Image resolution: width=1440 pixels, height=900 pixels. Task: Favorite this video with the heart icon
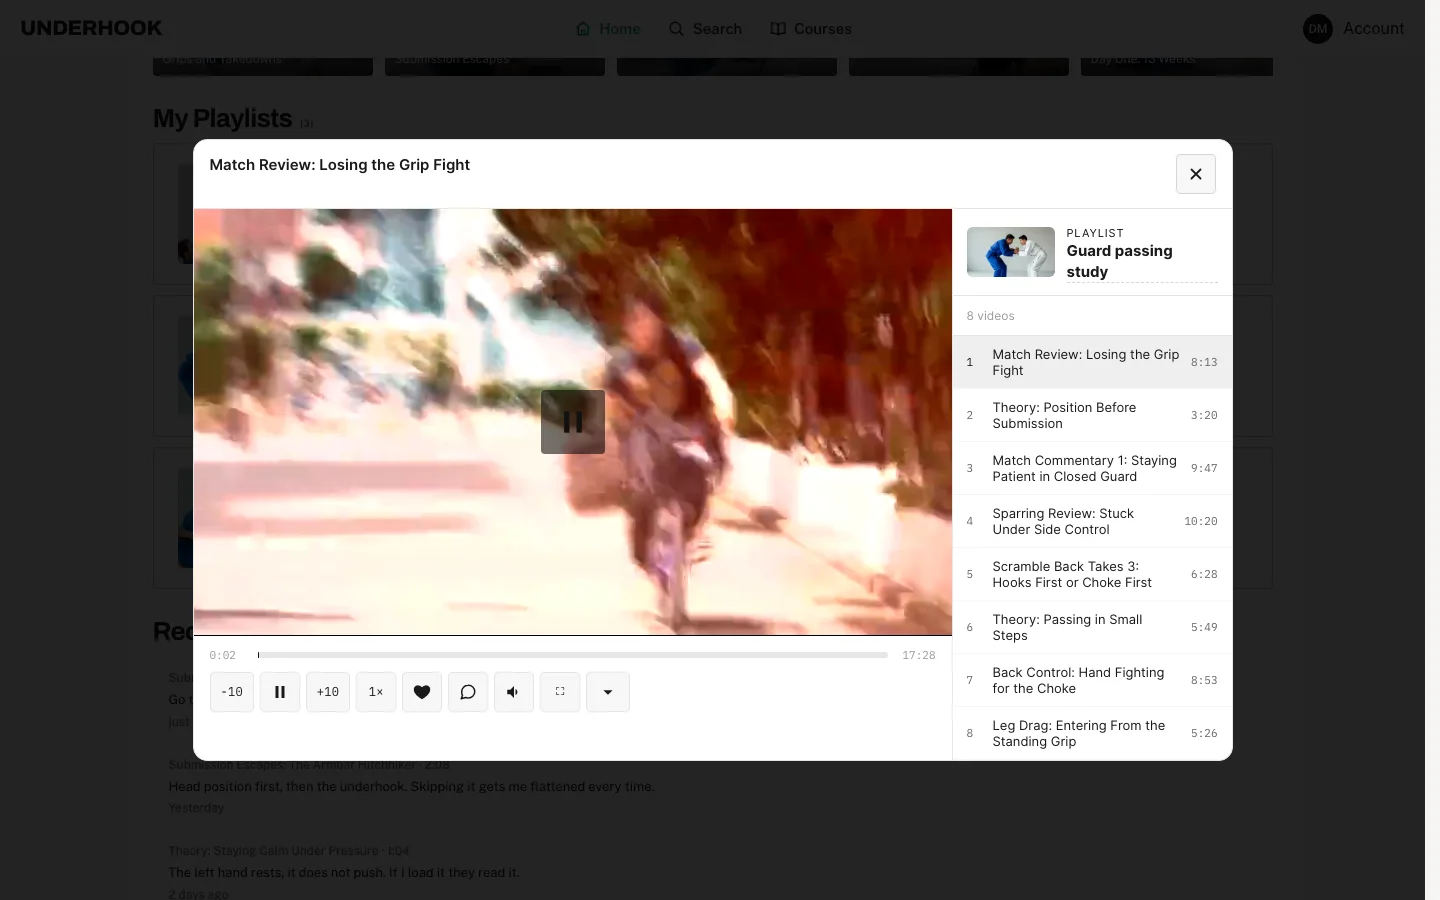pyautogui.click(x=422, y=692)
